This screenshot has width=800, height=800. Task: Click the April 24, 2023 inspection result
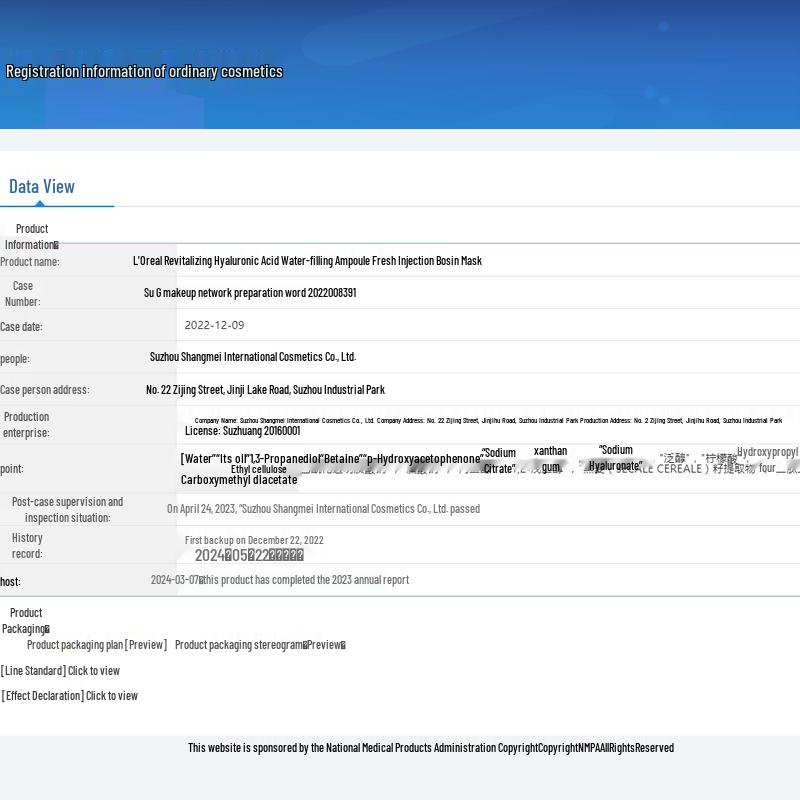[323, 509]
